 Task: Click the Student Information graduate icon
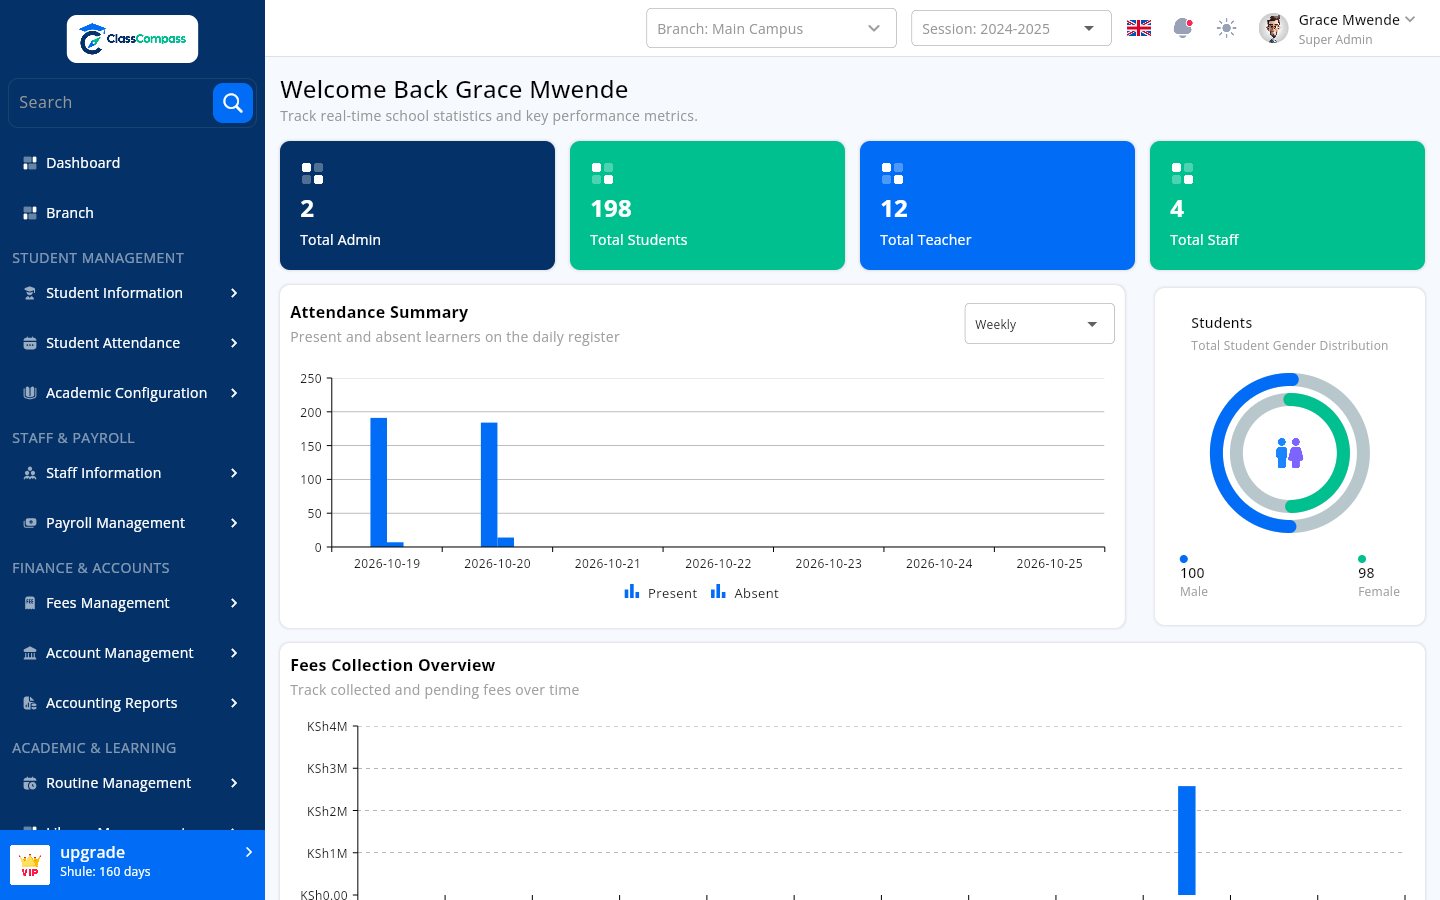pyautogui.click(x=30, y=293)
